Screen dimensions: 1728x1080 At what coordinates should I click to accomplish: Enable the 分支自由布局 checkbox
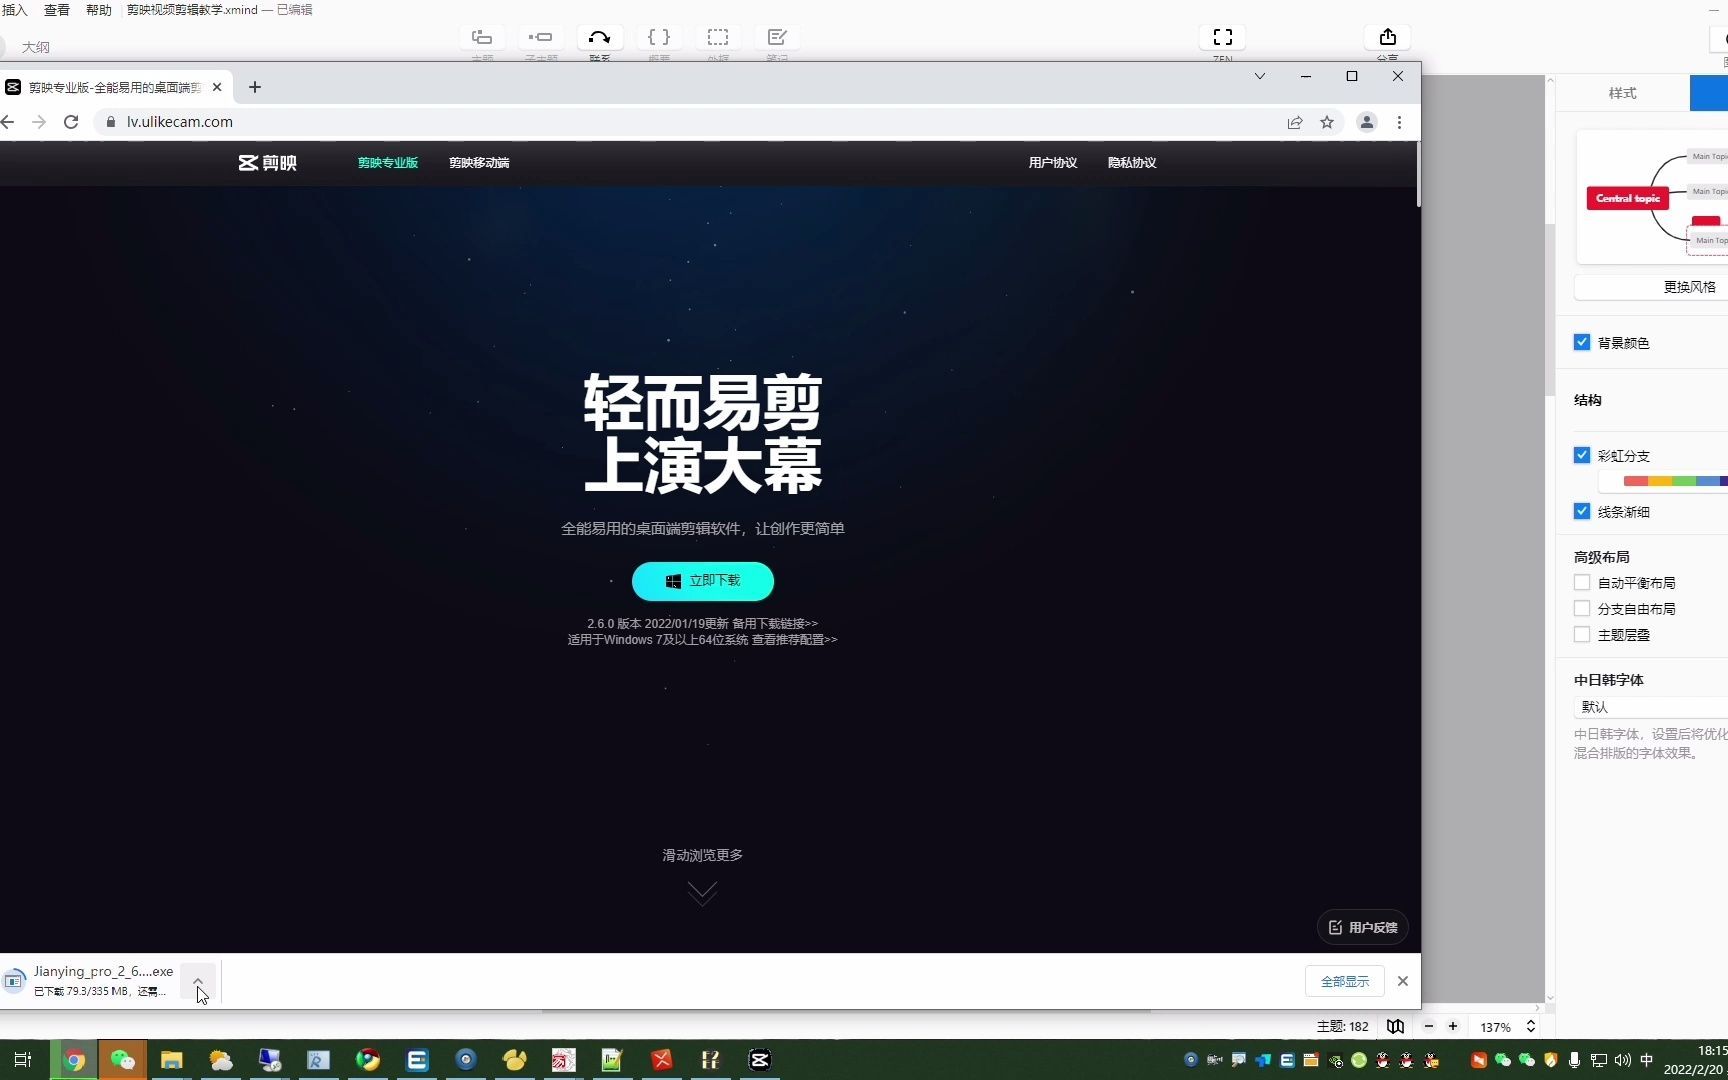point(1582,608)
